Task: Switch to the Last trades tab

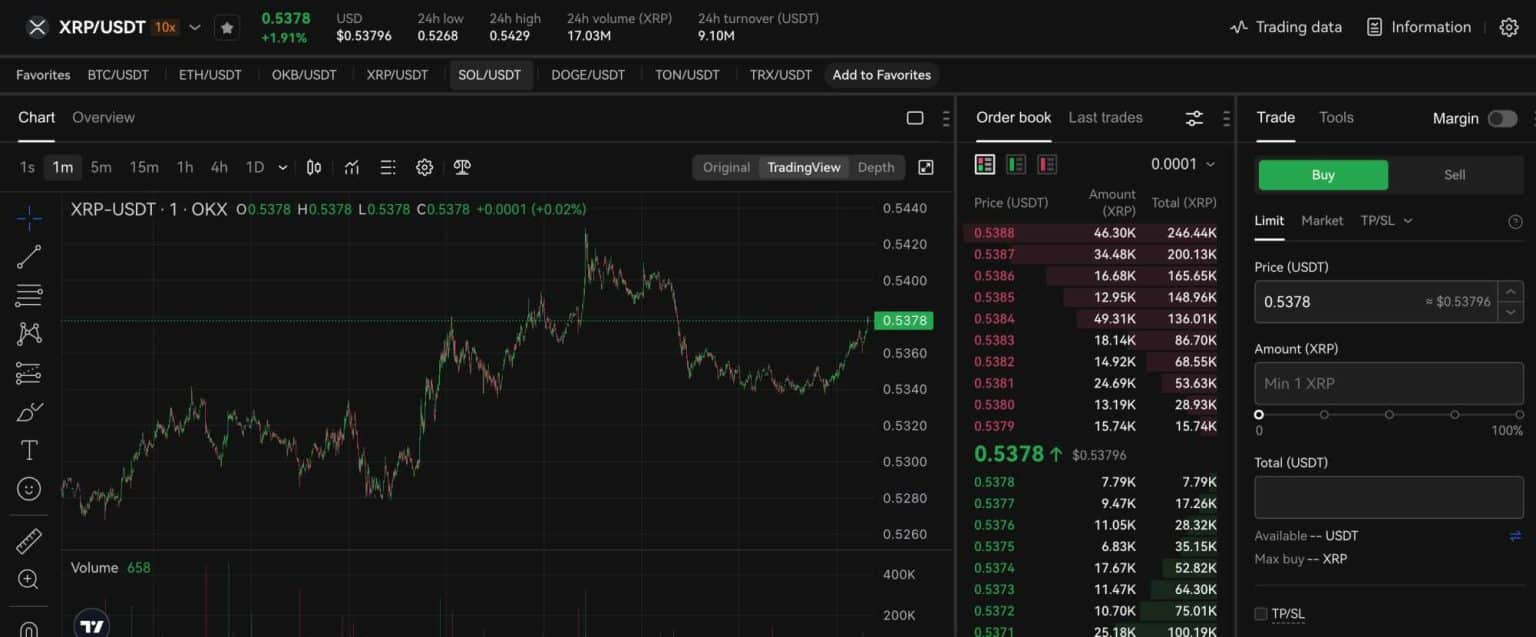Action: point(1105,117)
